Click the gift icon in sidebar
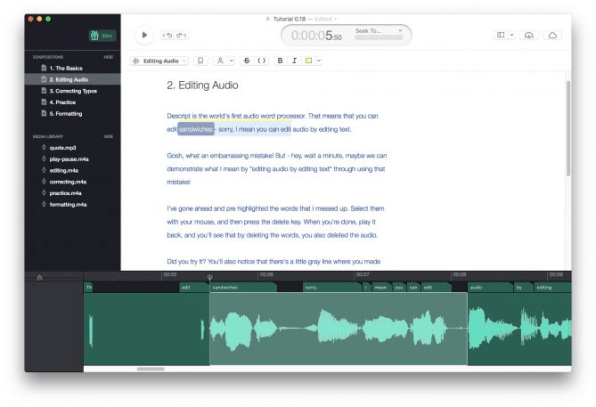The image size is (596, 407). point(95,35)
